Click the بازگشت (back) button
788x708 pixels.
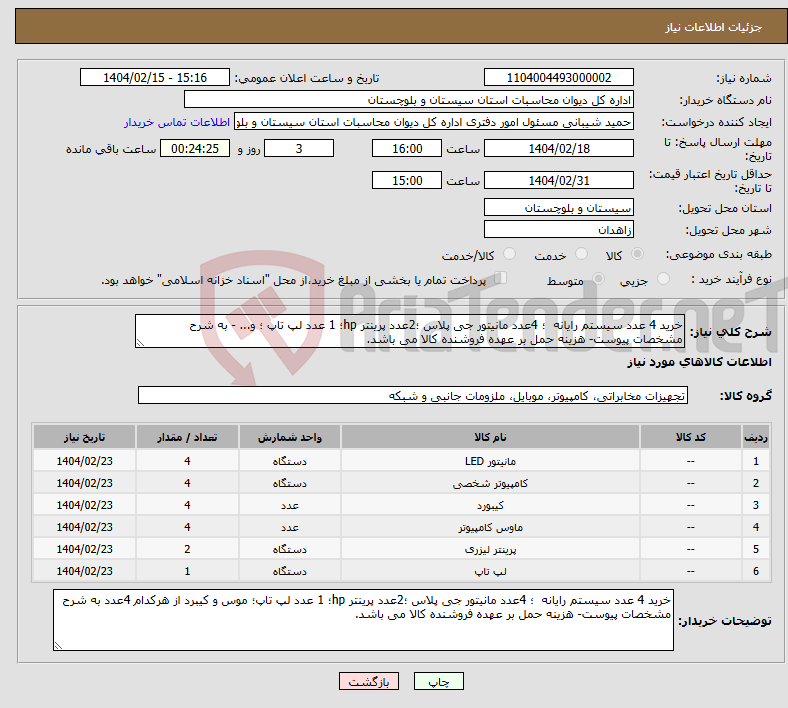[369, 681]
